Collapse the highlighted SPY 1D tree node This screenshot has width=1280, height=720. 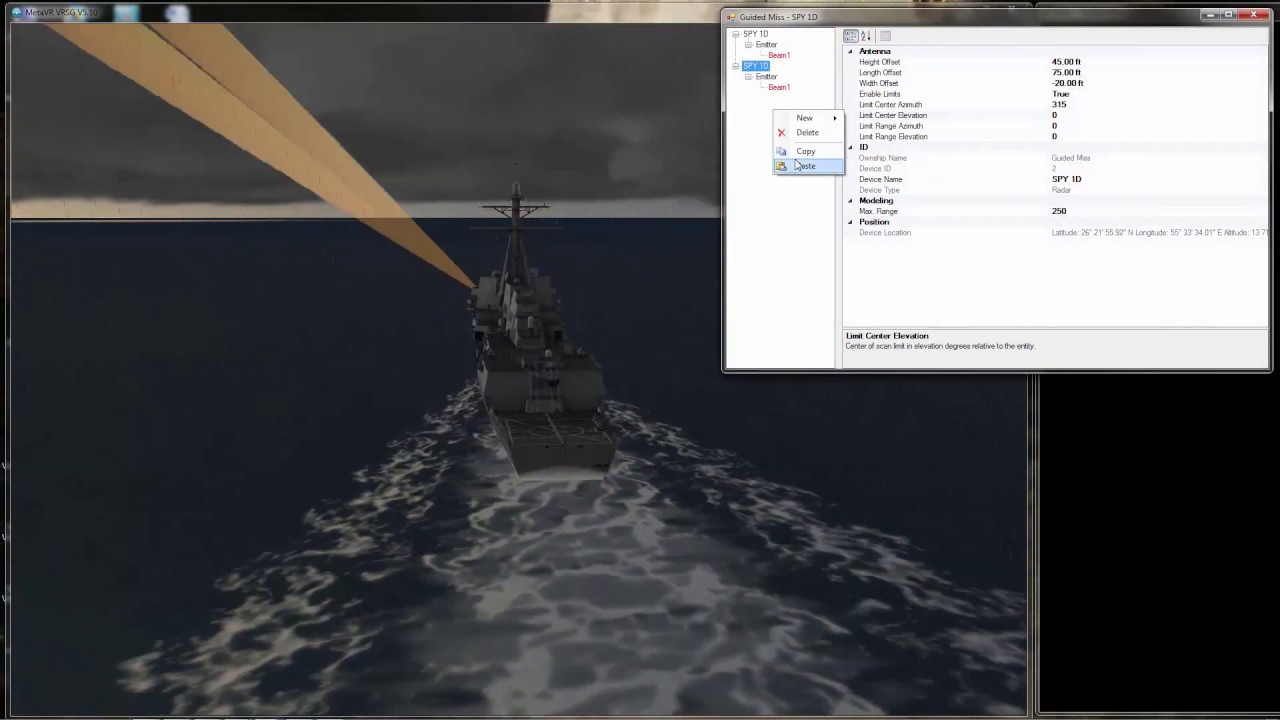tap(736, 66)
